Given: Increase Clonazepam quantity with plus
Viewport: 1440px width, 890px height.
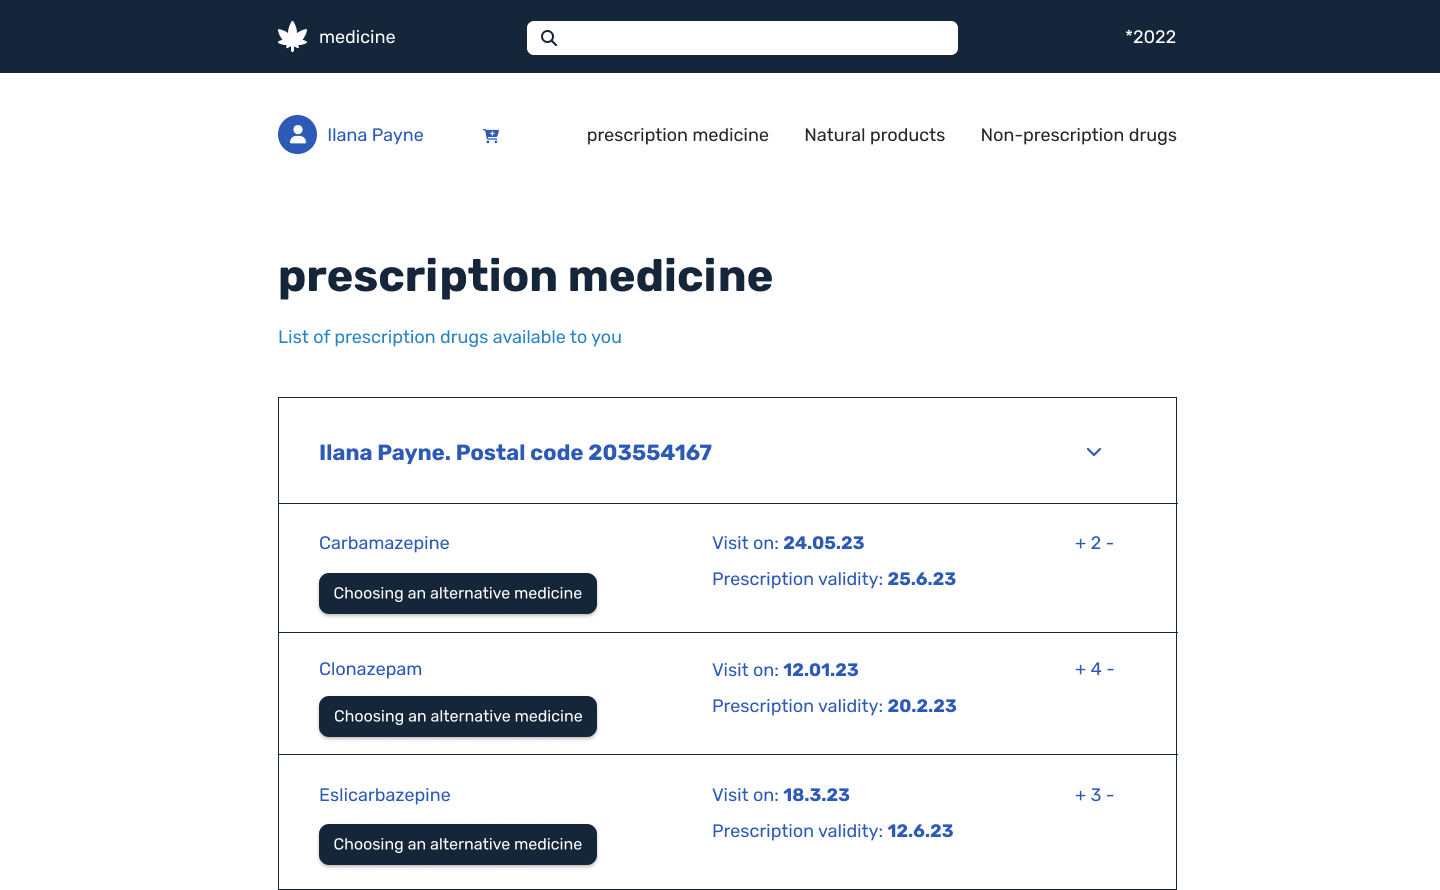Looking at the screenshot, I should pyautogui.click(x=1080, y=670).
